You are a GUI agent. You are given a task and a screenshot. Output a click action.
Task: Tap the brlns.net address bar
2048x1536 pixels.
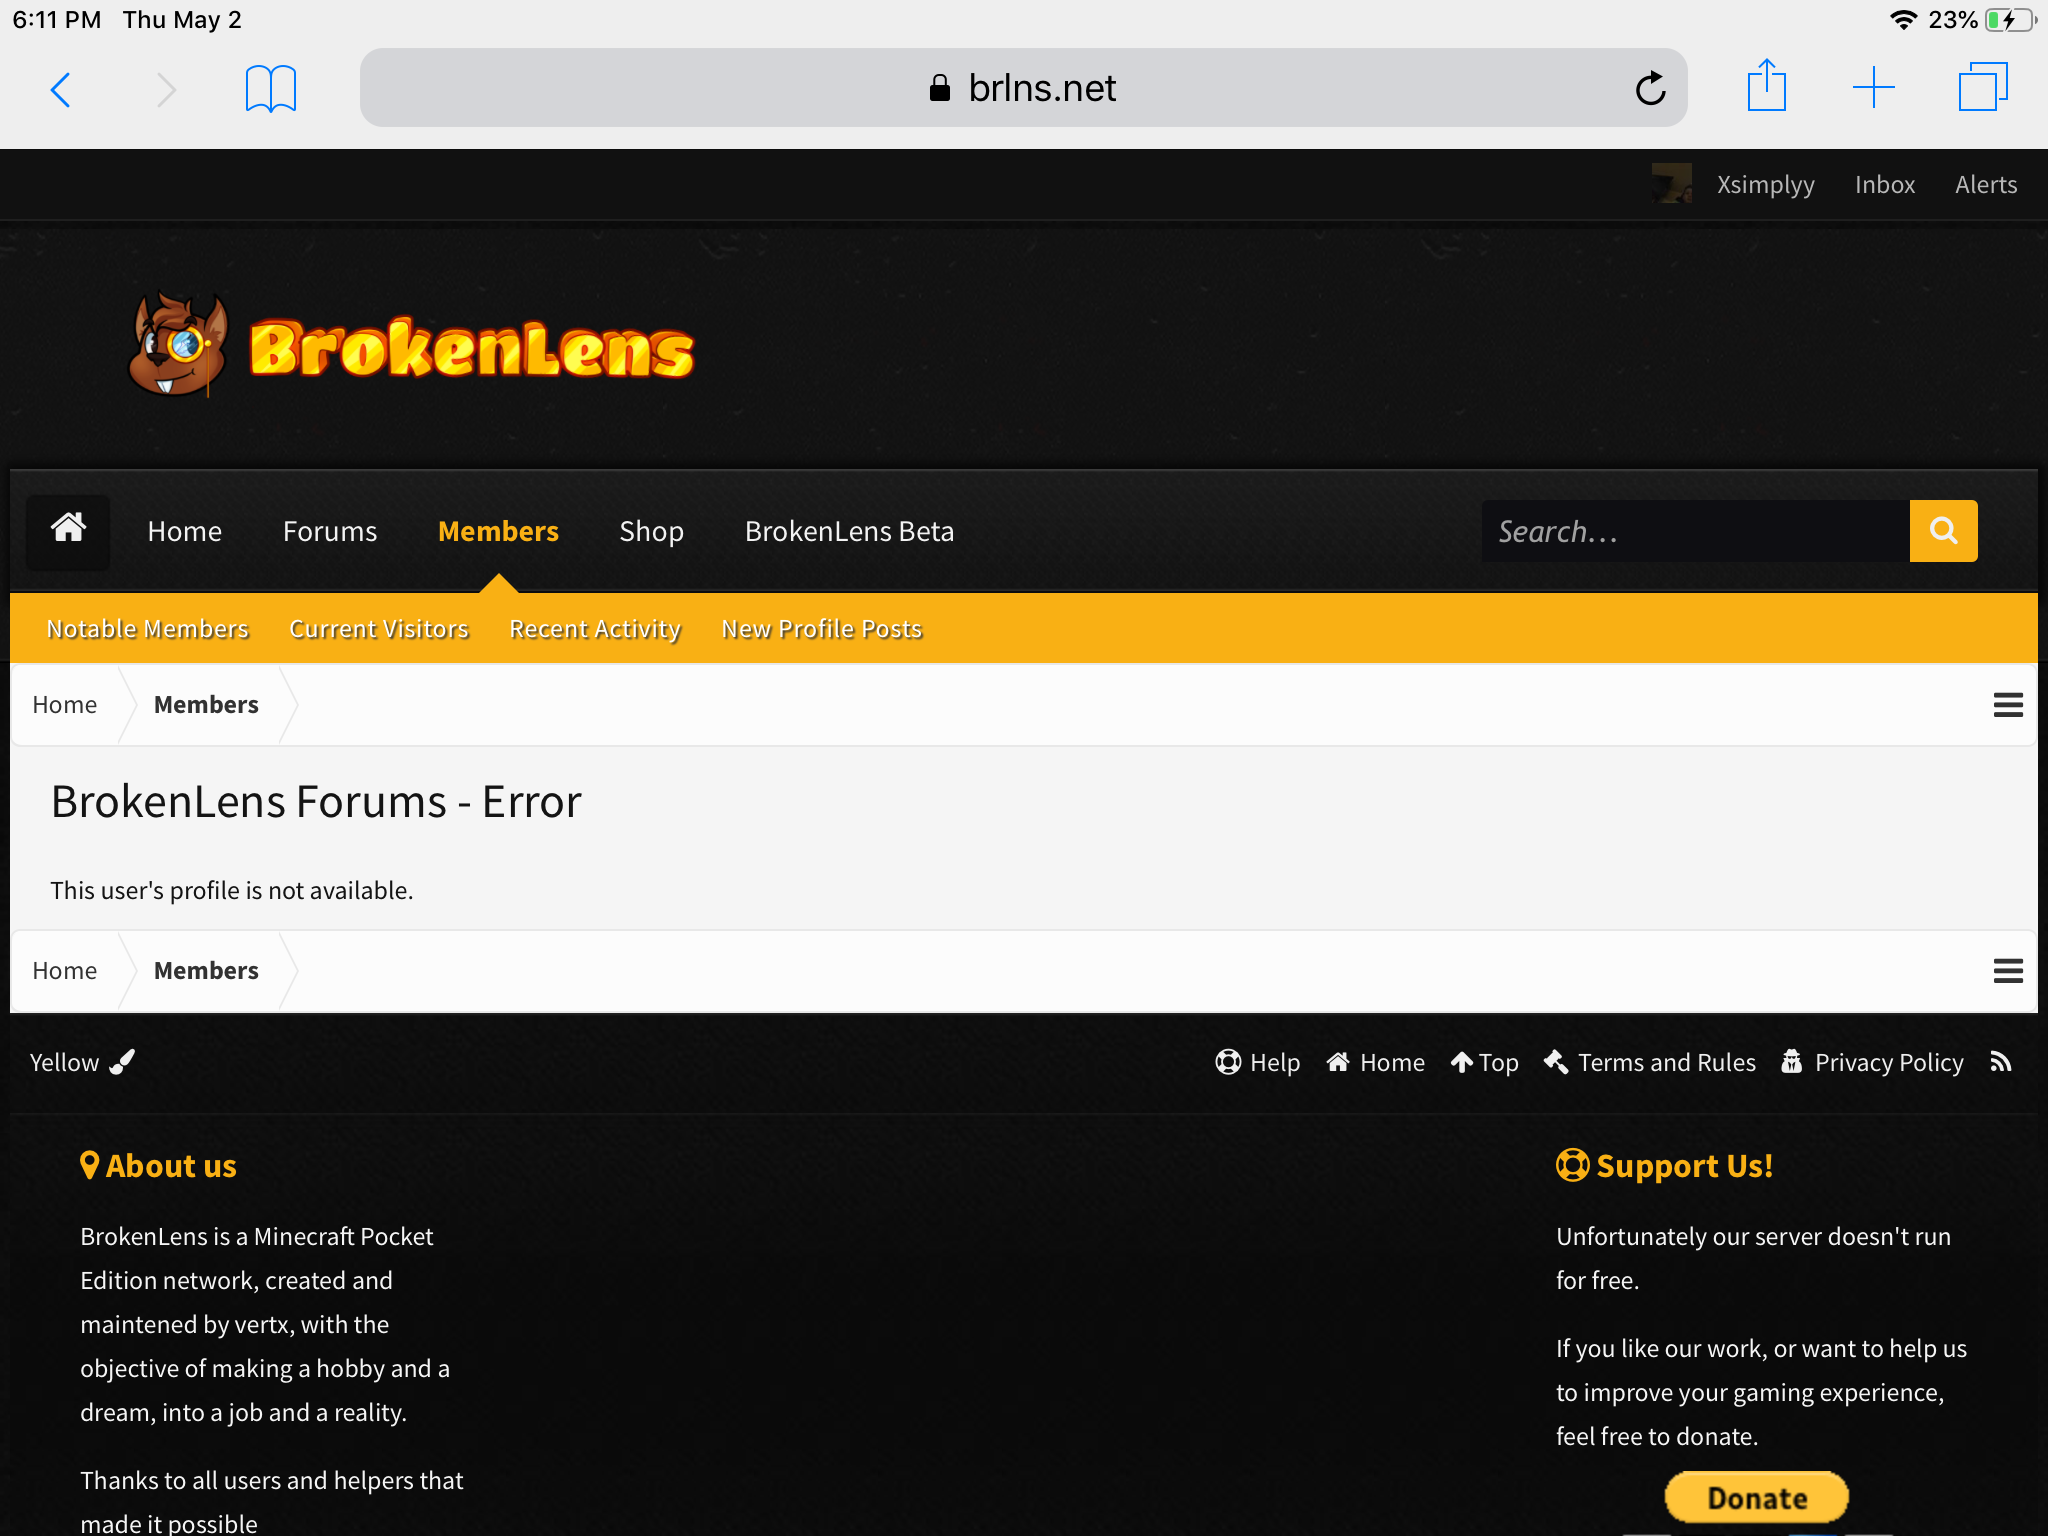[1023, 88]
